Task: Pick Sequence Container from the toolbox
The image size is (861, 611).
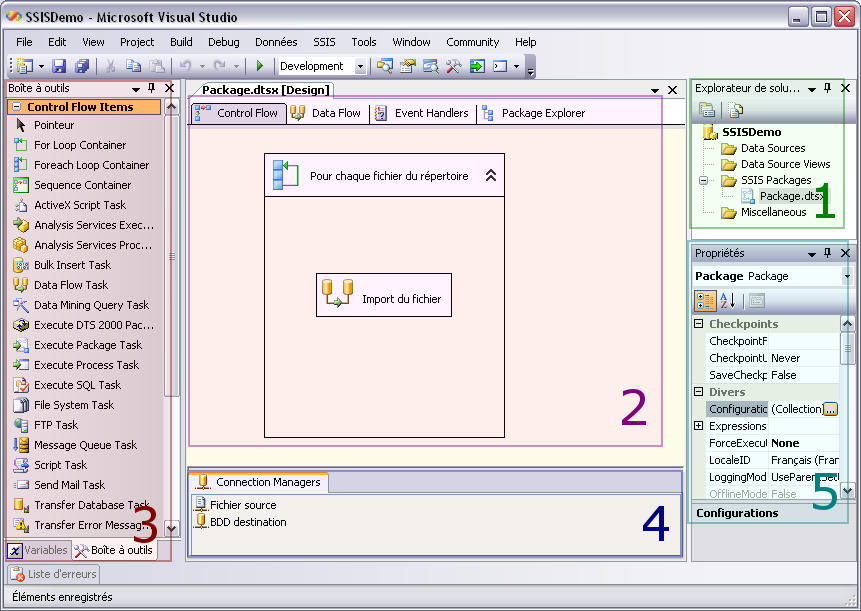Action: click(81, 185)
